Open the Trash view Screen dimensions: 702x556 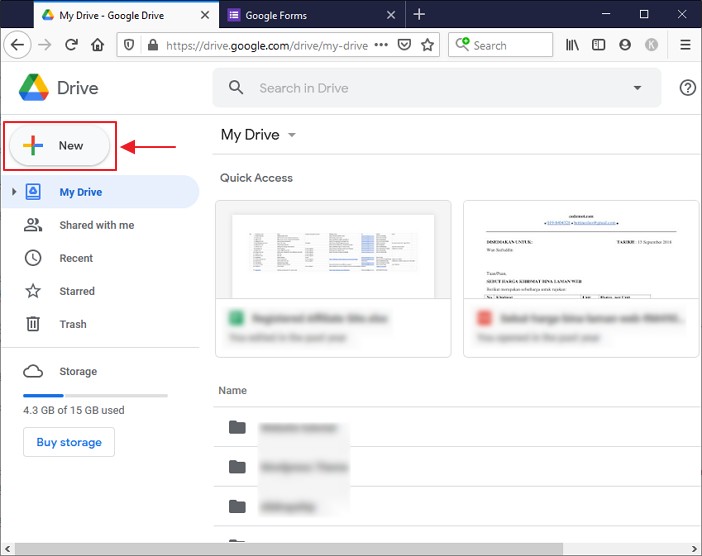click(x=73, y=324)
